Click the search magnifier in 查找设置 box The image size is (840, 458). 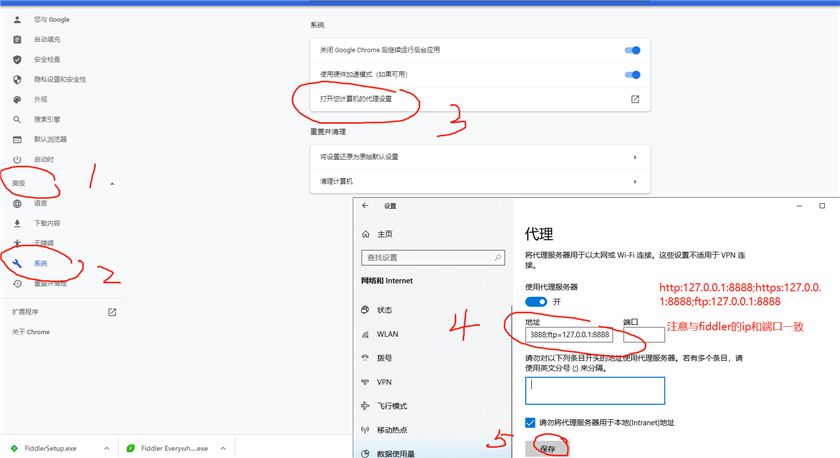coord(498,258)
